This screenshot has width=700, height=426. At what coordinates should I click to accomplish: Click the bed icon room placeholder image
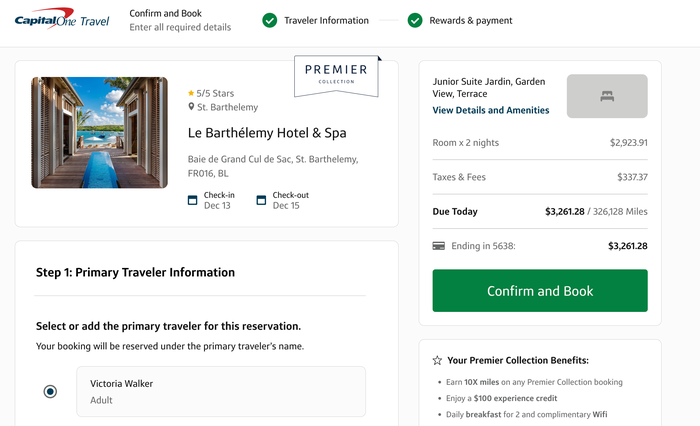coord(607,96)
